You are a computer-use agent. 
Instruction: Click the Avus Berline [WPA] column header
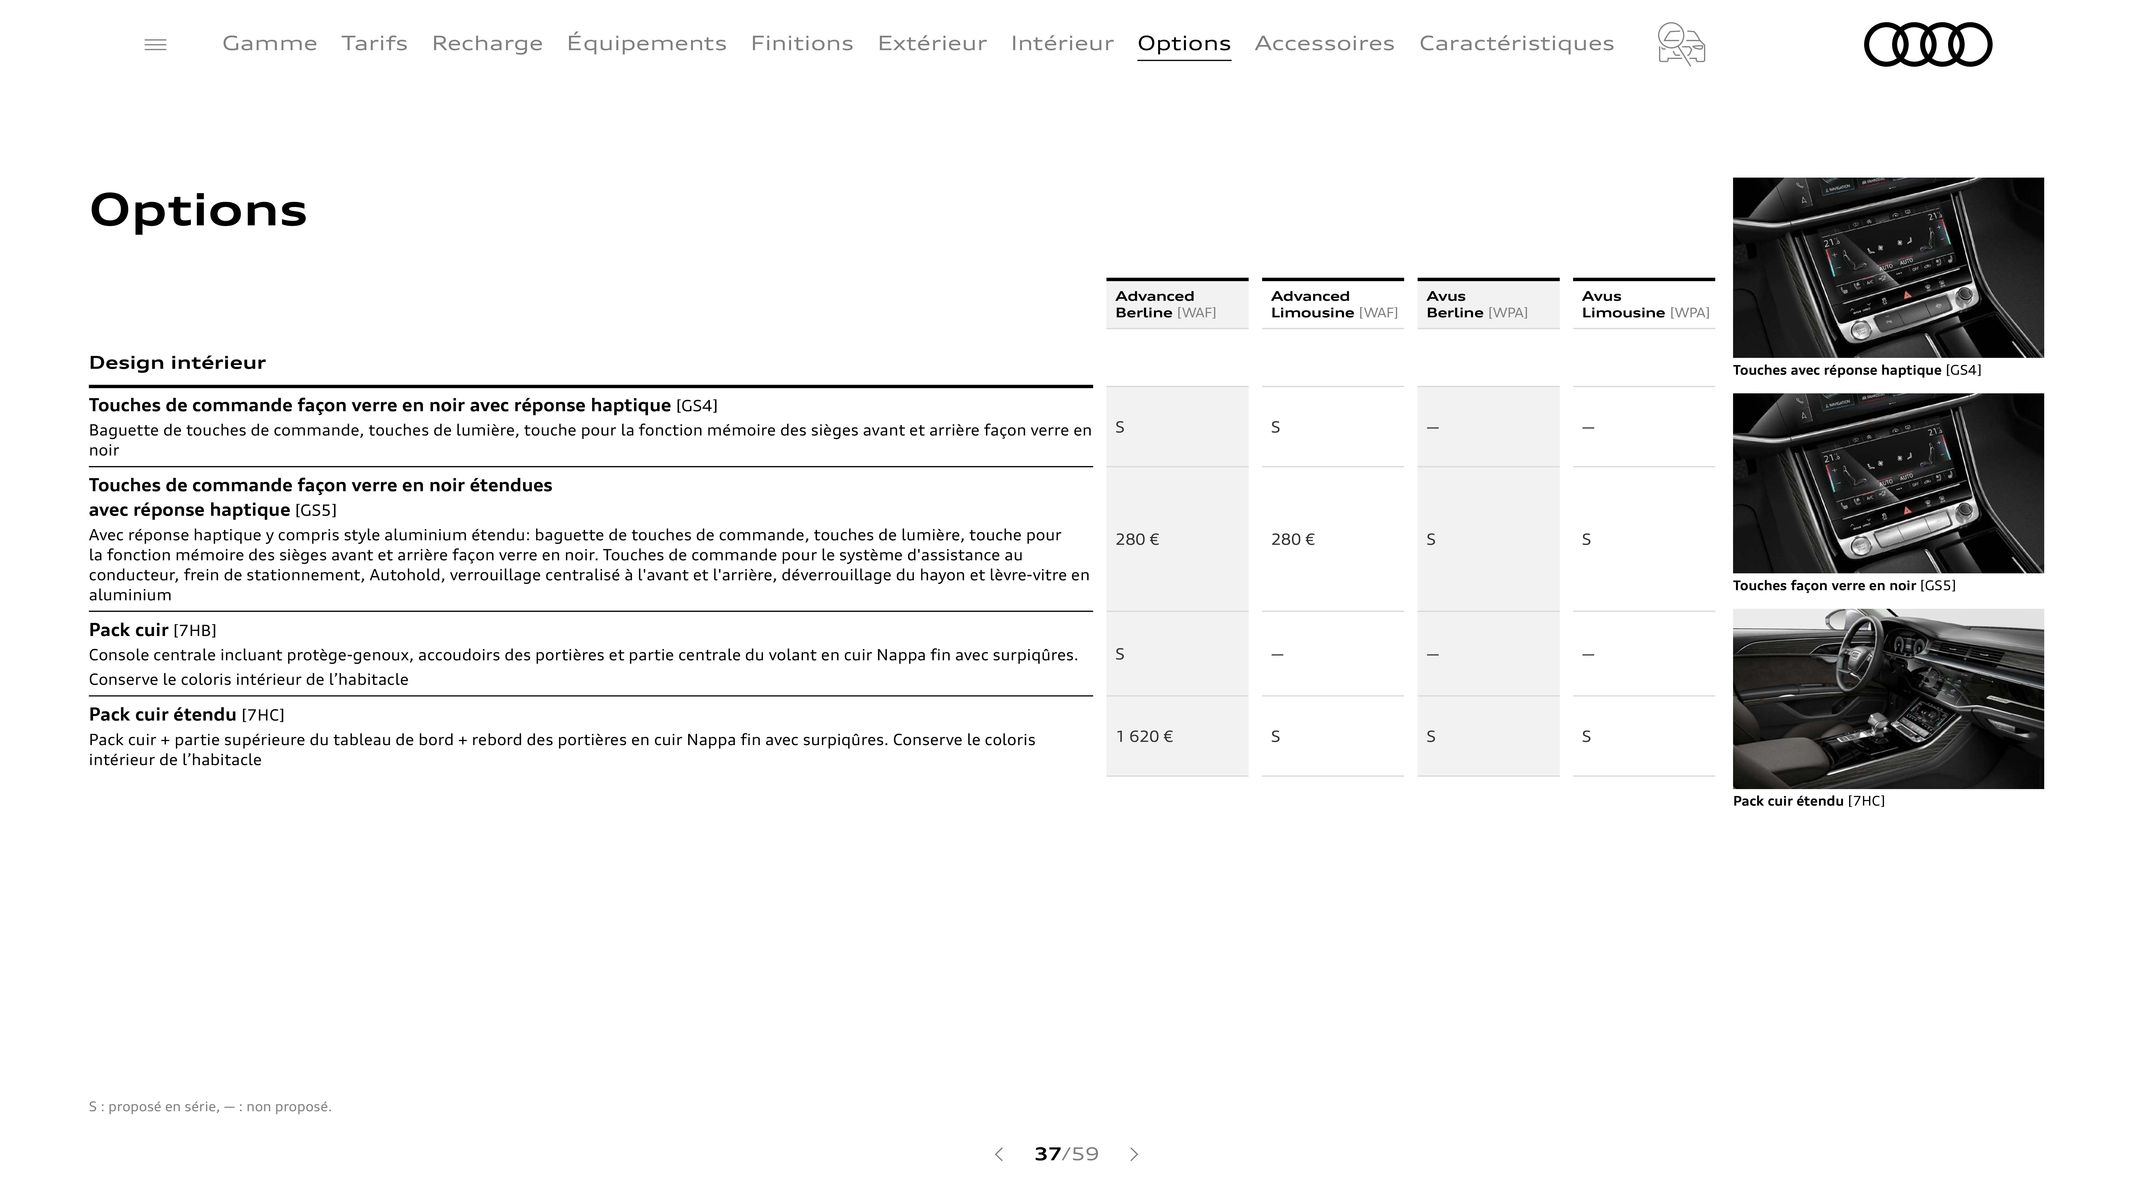[x=1488, y=304]
